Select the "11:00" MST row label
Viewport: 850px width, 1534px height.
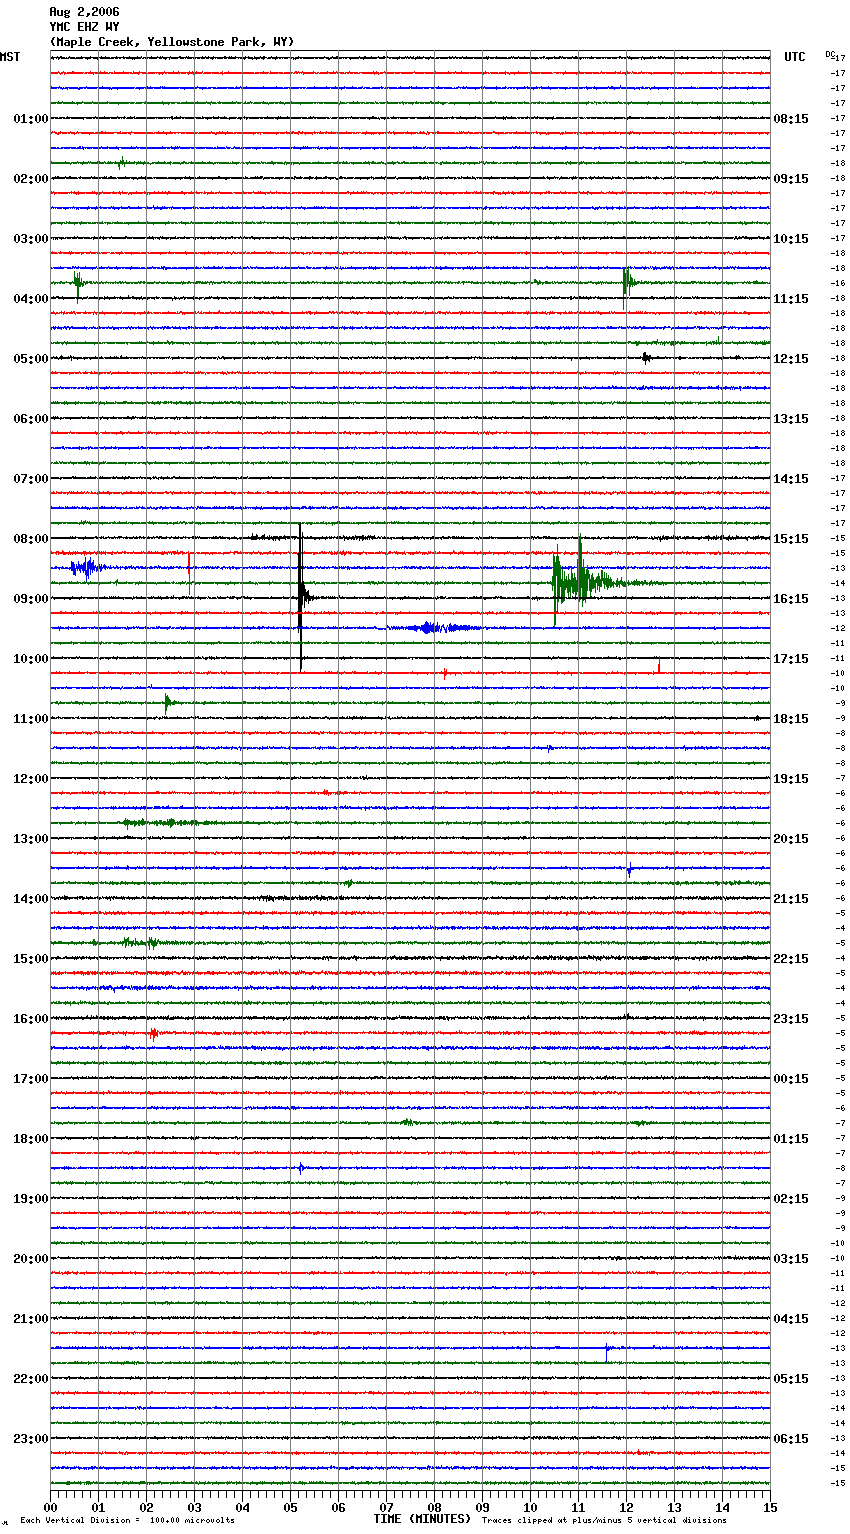point(31,719)
